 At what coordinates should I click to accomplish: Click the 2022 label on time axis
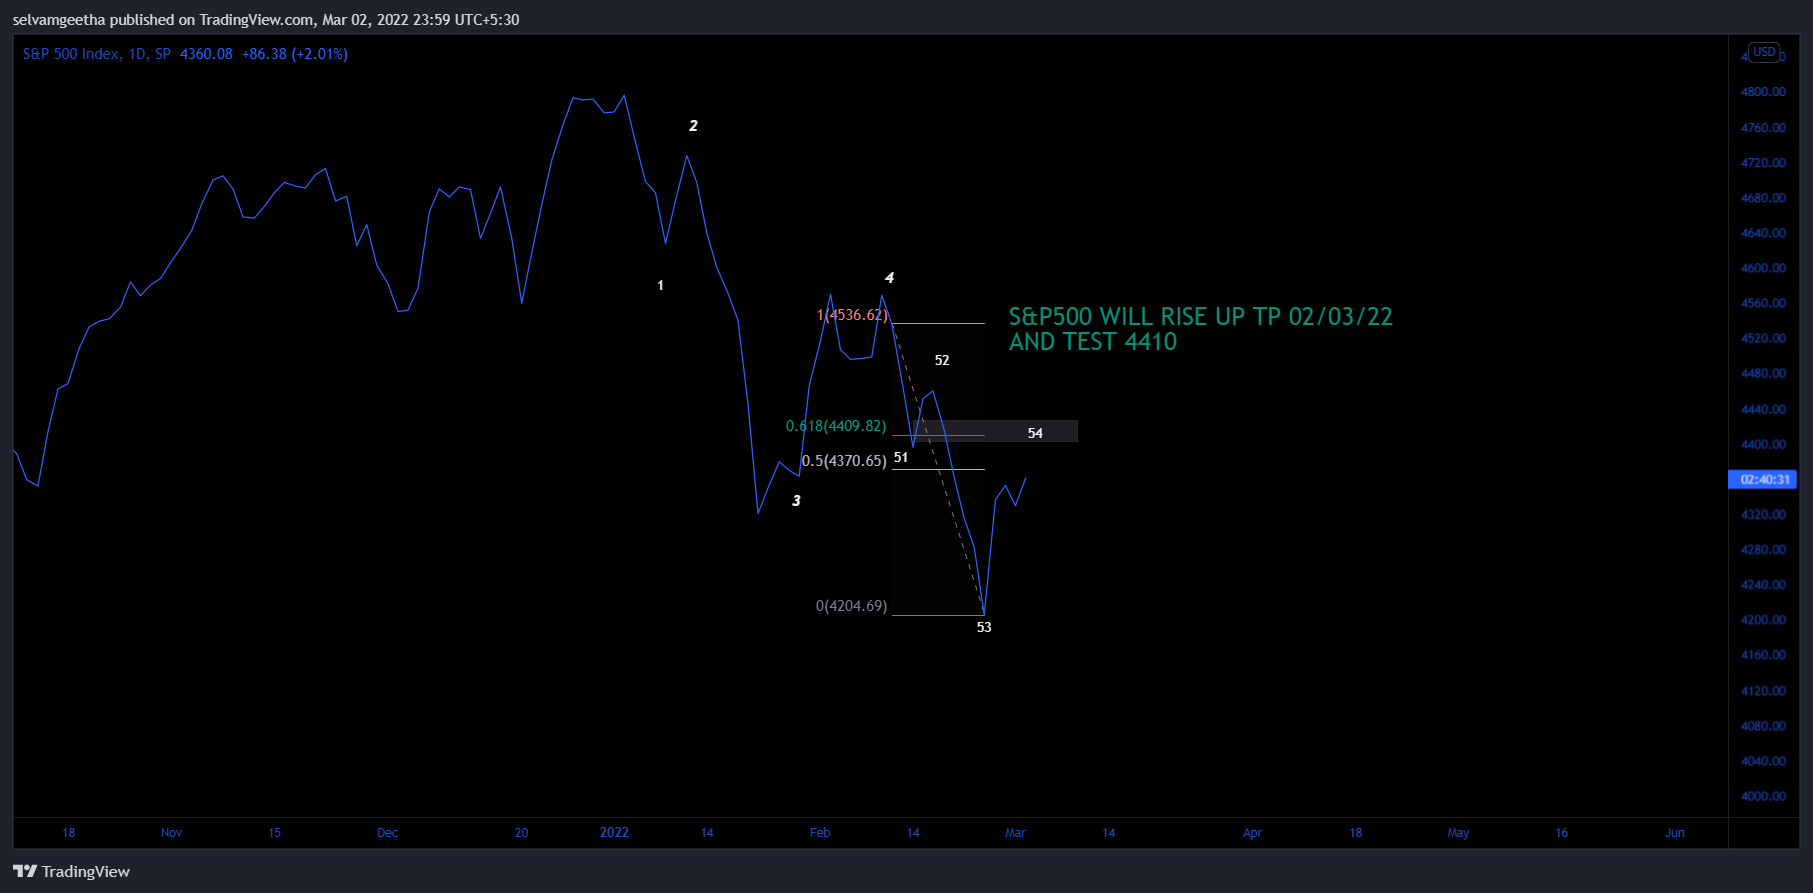pyautogui.click(x=614, y=833)
